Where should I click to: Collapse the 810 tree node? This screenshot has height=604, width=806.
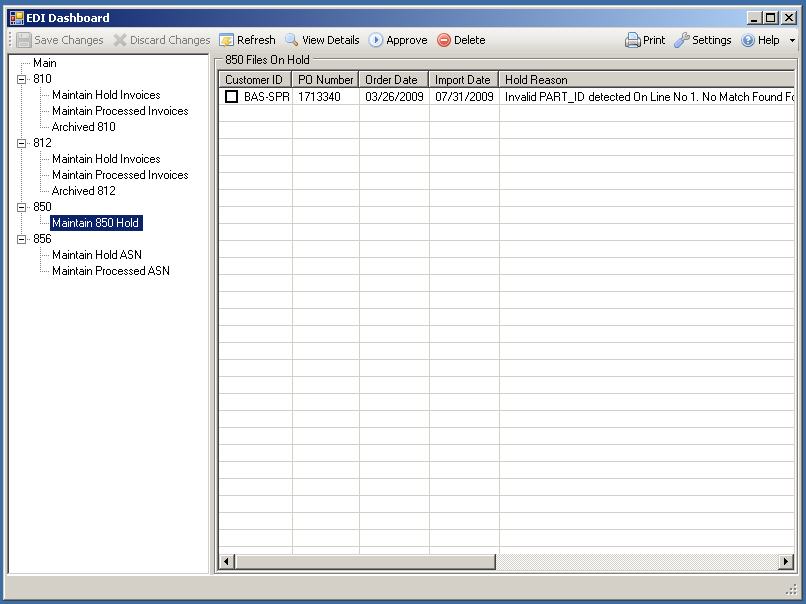(x=22, y=79)
